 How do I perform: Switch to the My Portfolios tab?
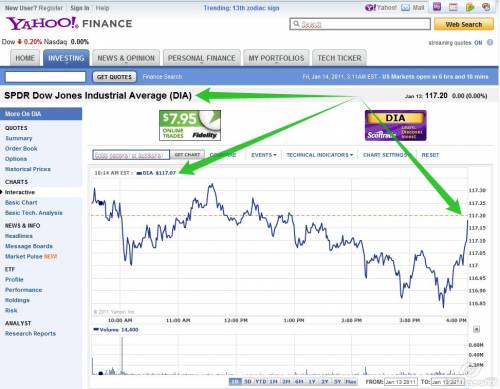click(x=276, y=58)
